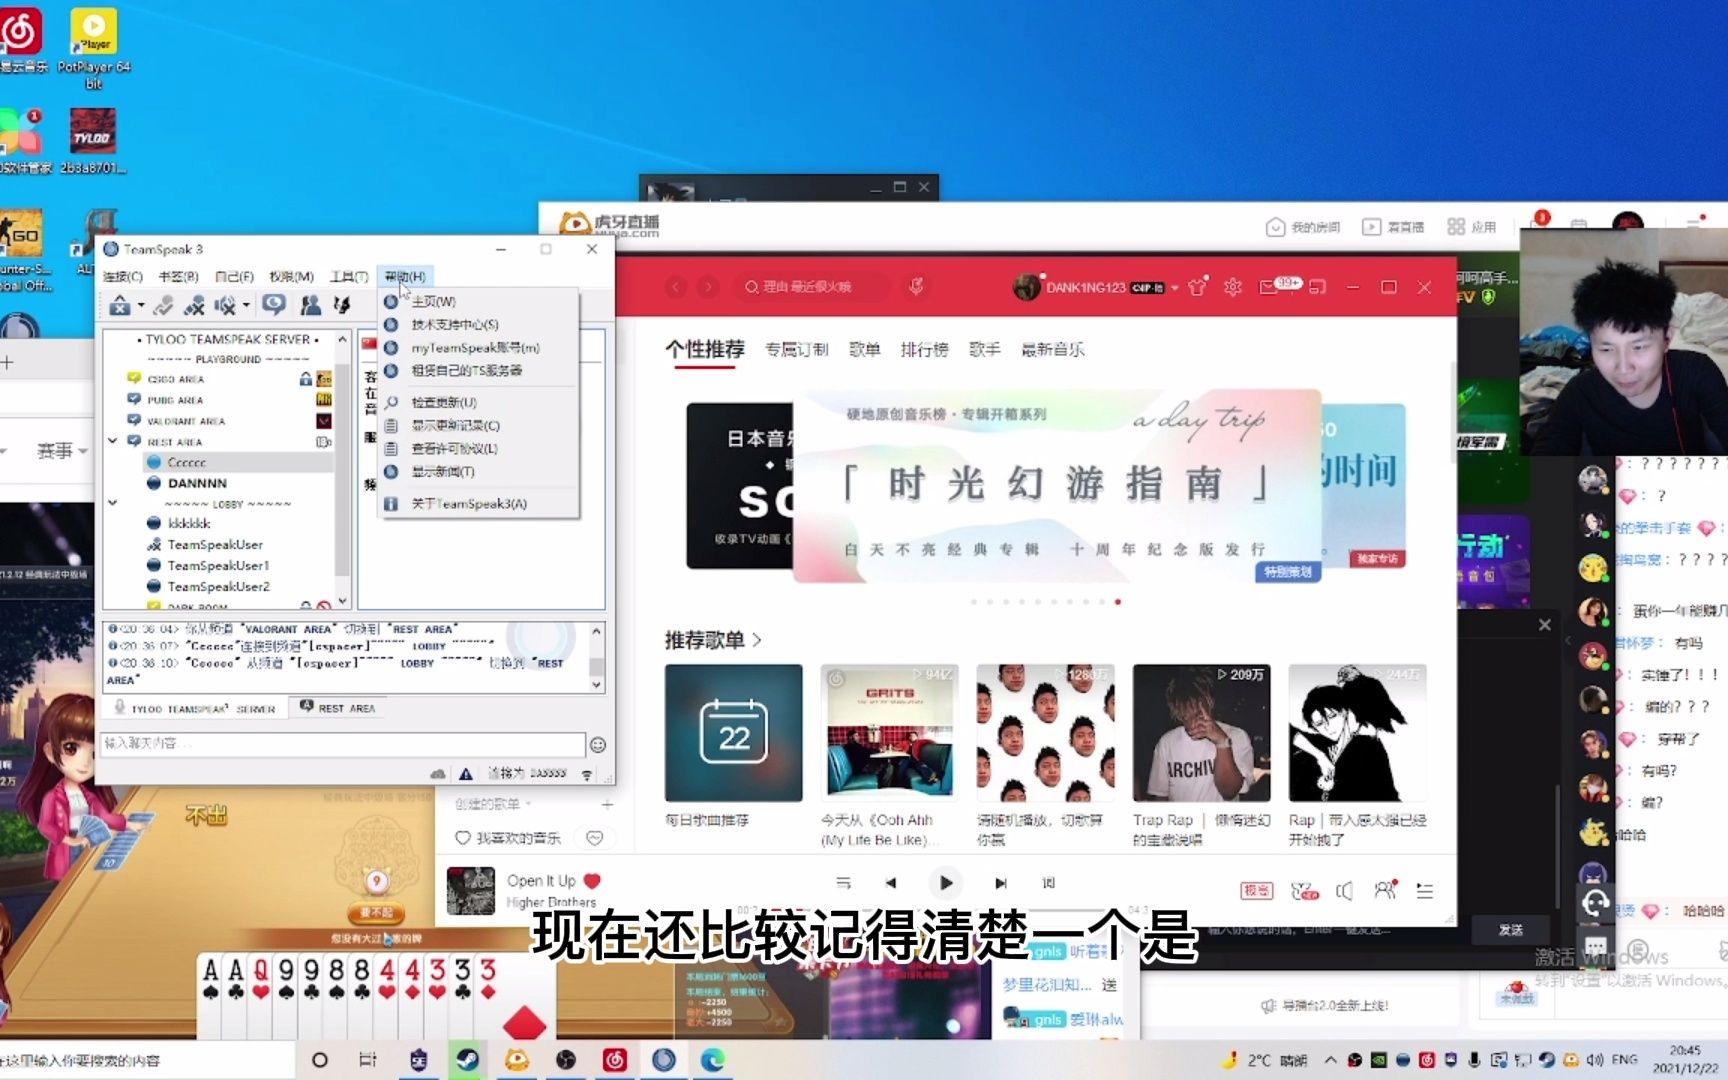
Task: Toggle playback order icon in player bar
Action: [x=843, y=883]
